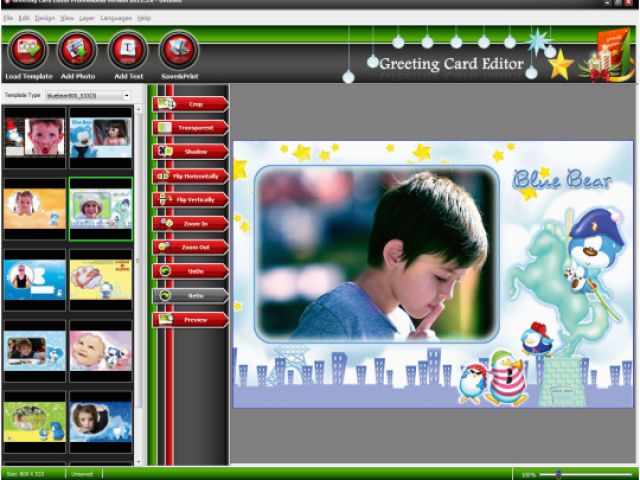This screenshot has width=640, height=480.
Task: Select the green-yellow oval frame template
Action: 35,422
